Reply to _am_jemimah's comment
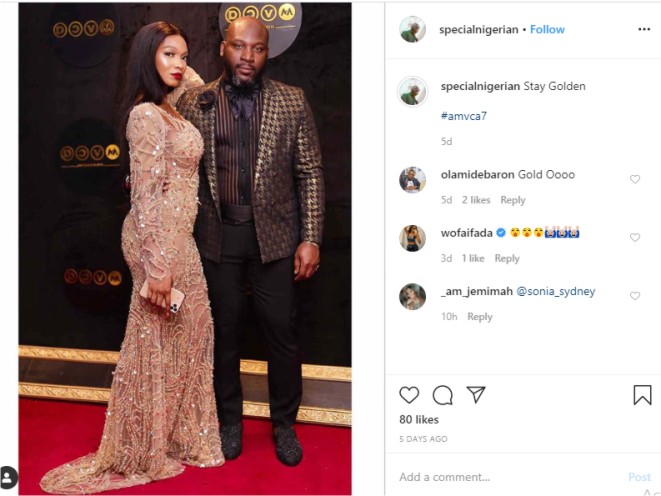This screenshot has width=661, height=496. [x=480, y=316]
